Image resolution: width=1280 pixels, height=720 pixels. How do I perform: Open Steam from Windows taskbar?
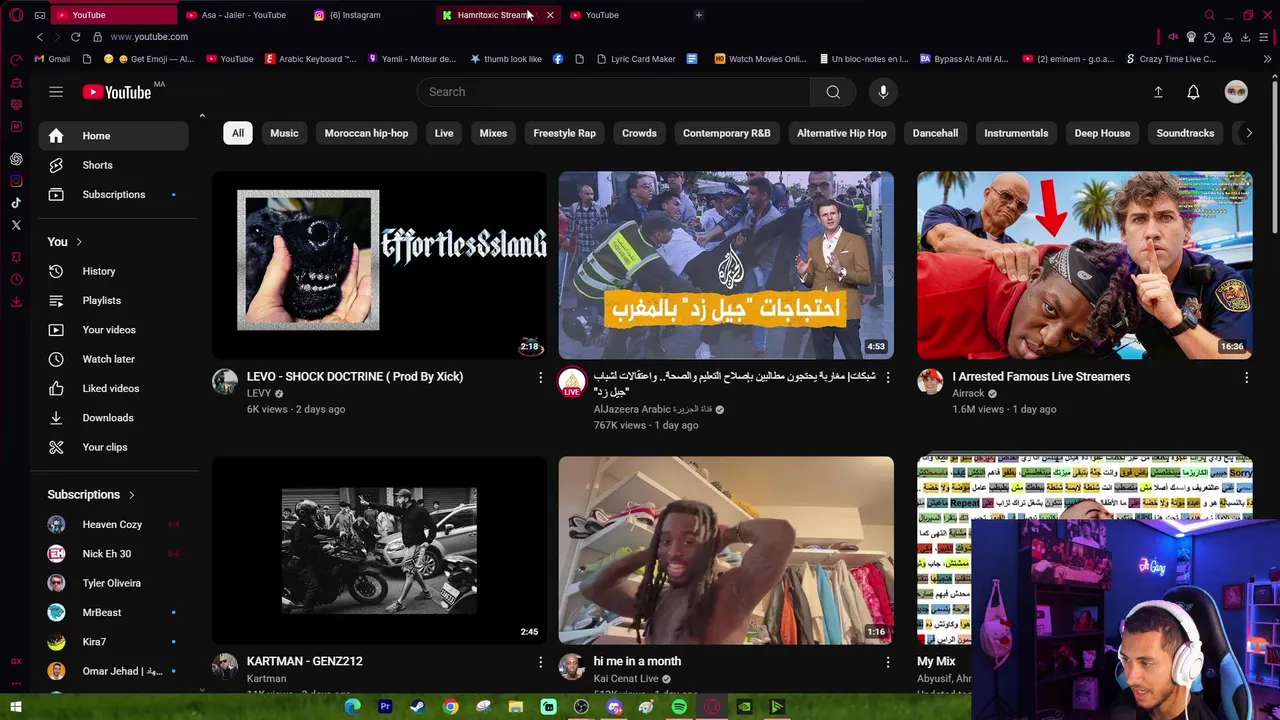[418, 707]
